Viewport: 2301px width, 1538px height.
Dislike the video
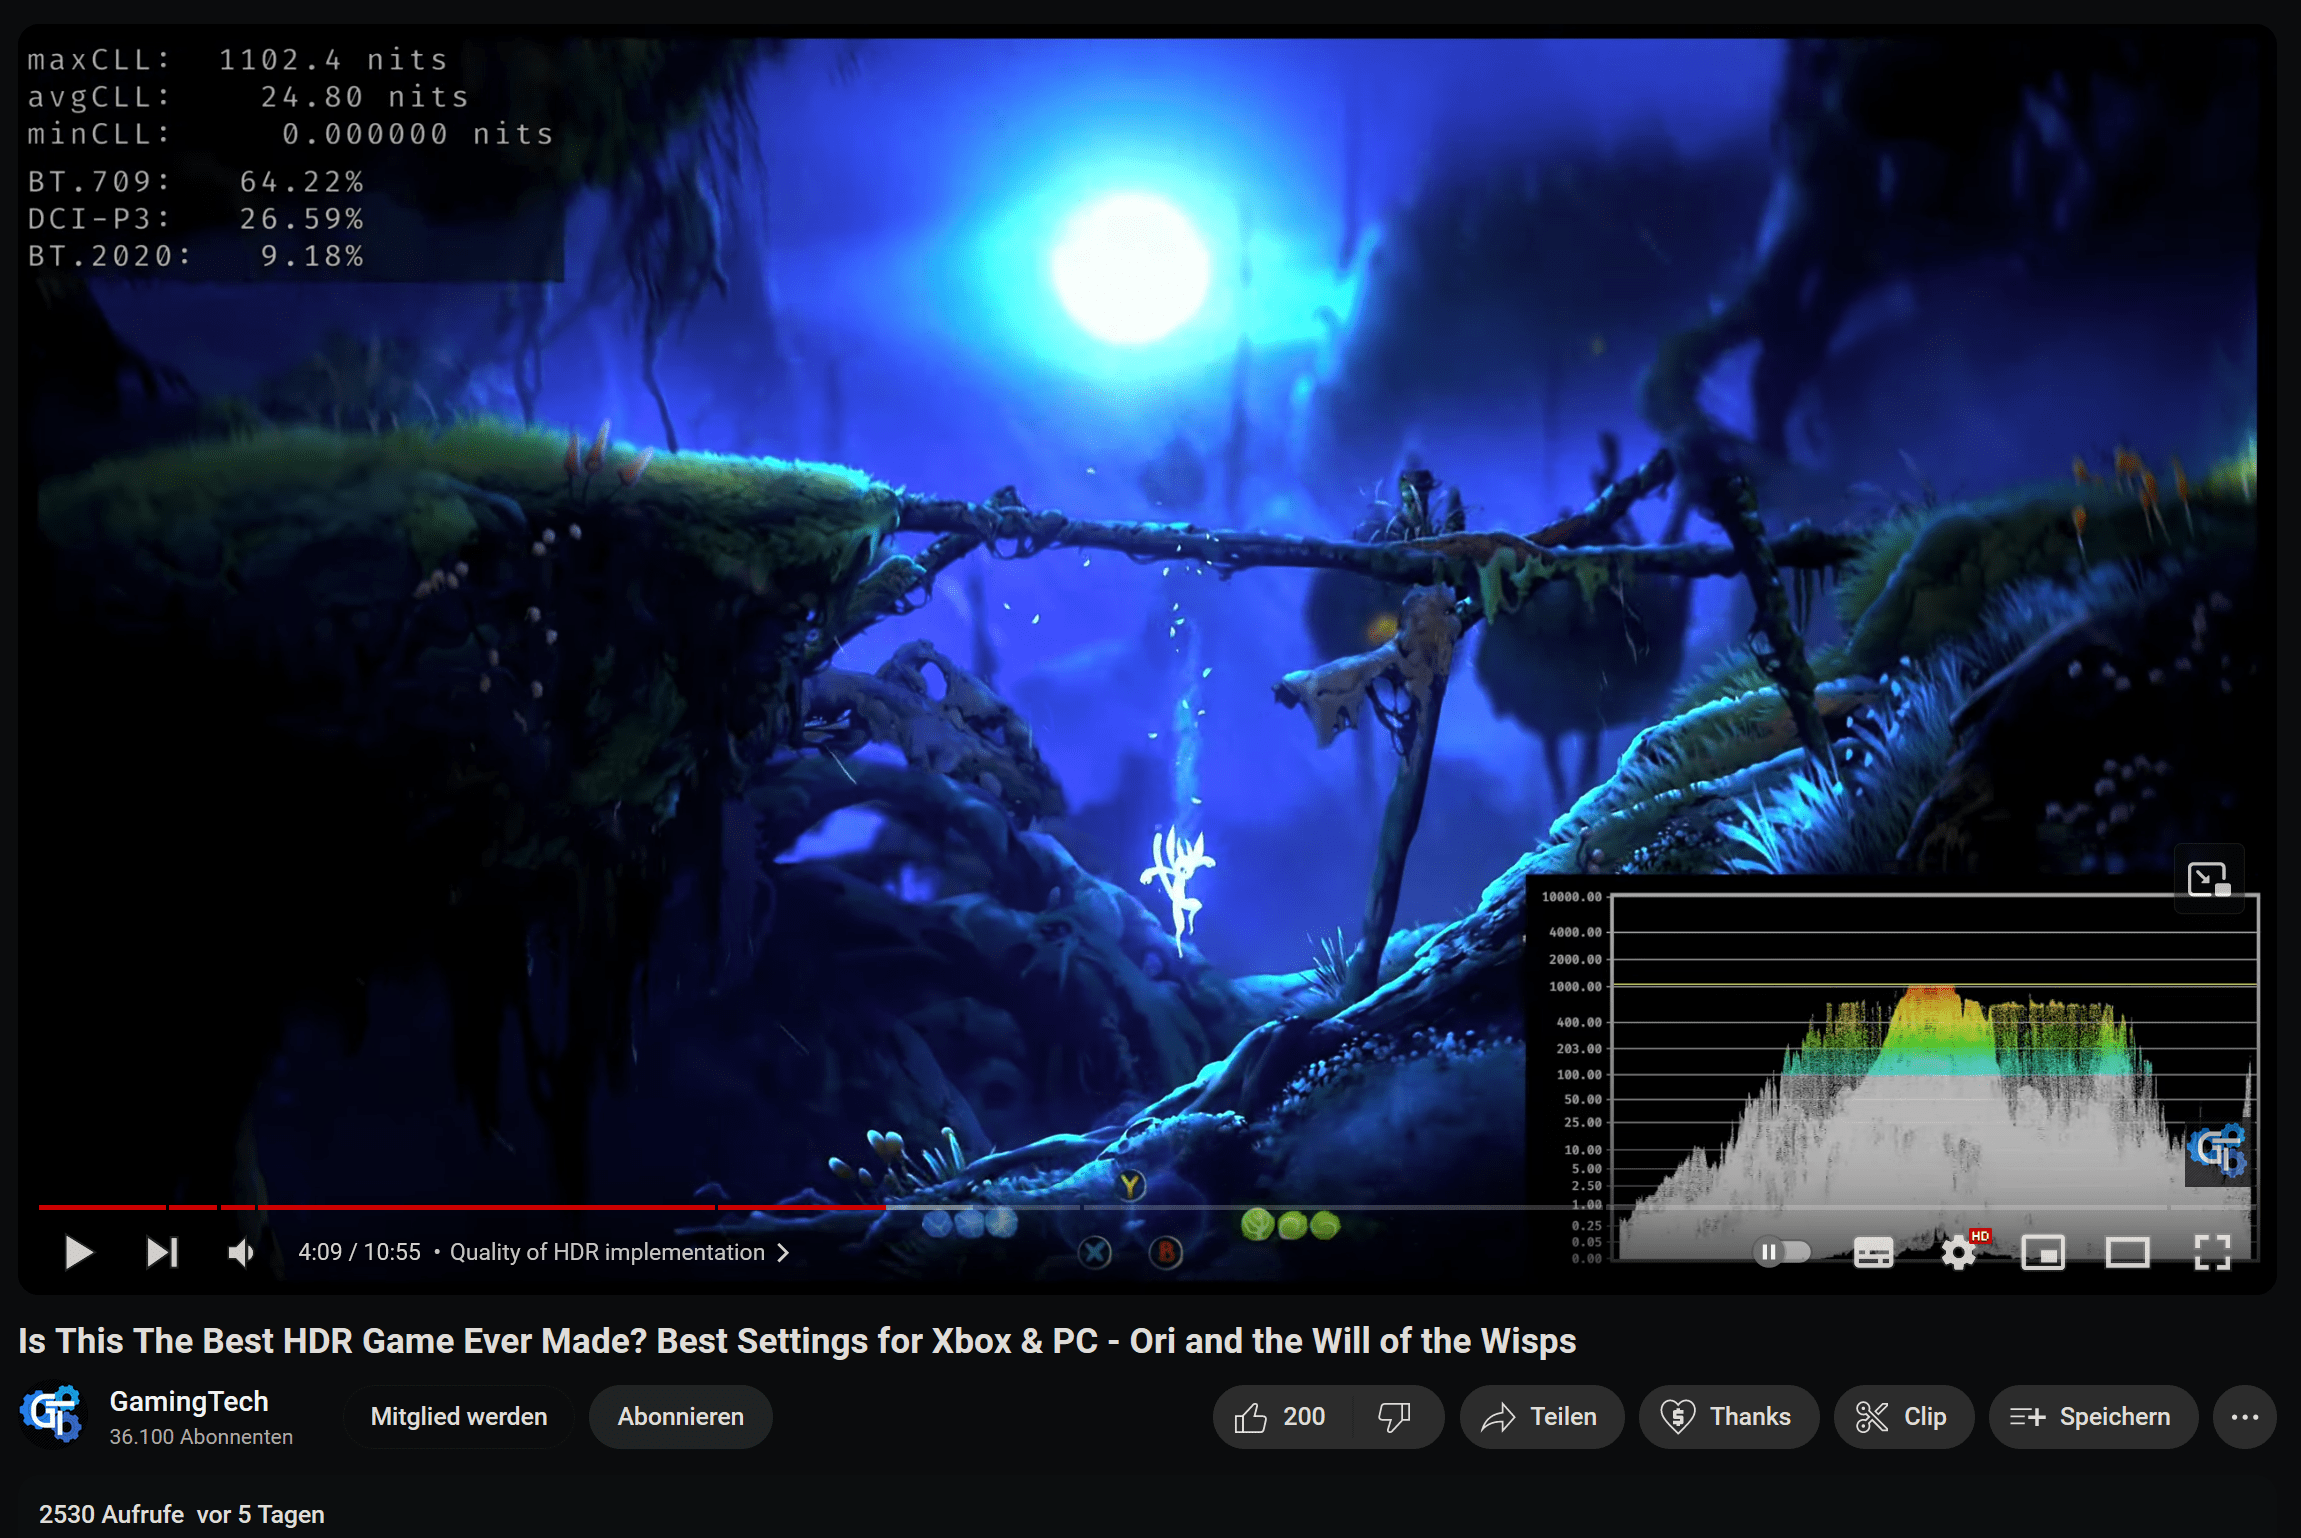(1396, 1416)
